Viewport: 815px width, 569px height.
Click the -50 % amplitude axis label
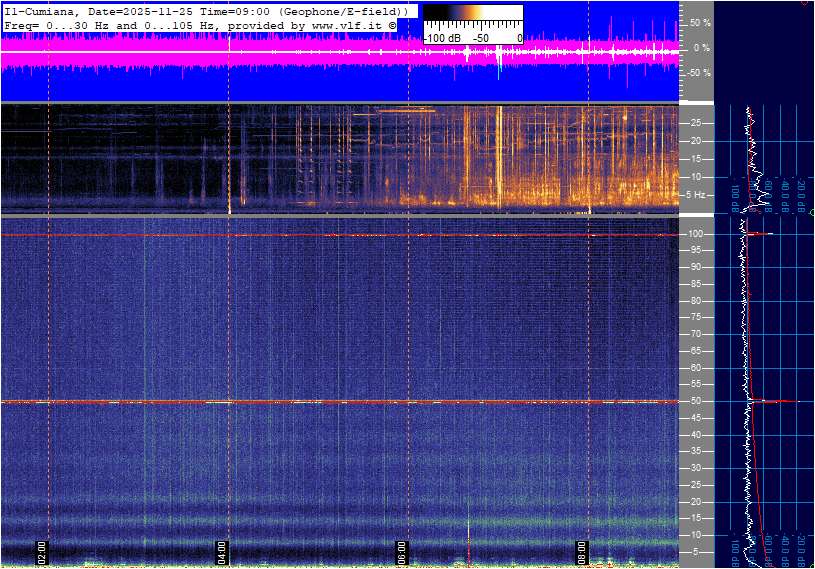tap(699, 73)
